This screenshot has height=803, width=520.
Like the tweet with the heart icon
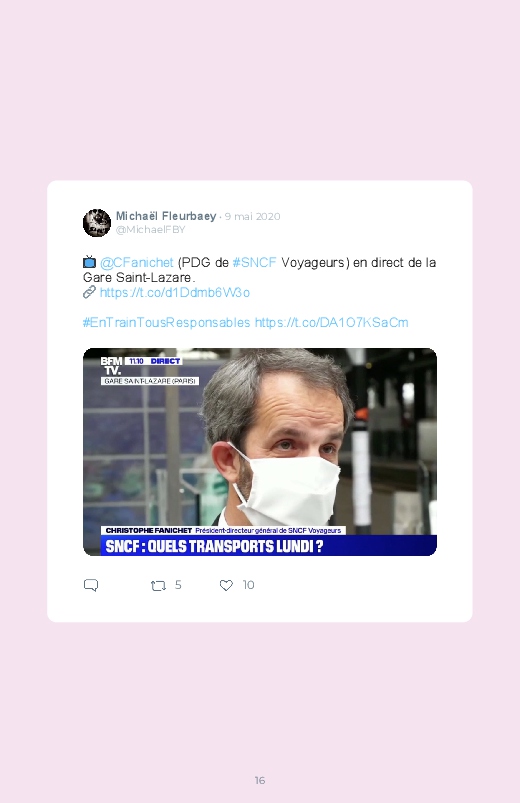[x=226, y=585]
